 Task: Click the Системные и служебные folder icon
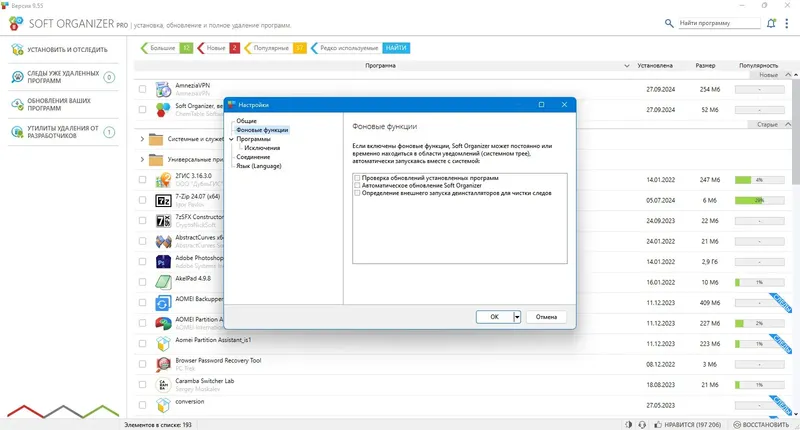tap(156, 139)
